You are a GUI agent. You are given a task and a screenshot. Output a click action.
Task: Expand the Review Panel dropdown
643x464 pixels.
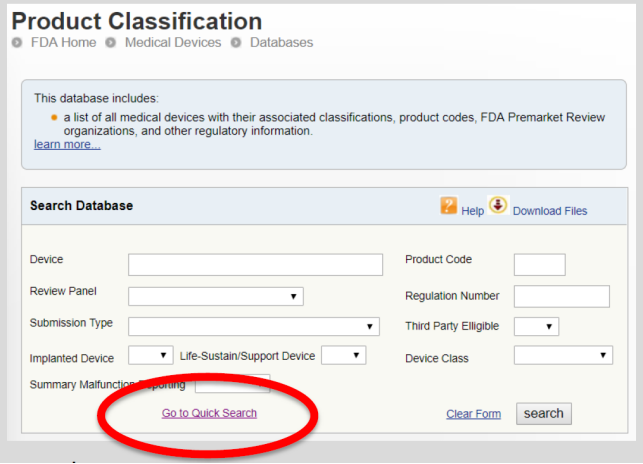216,296
